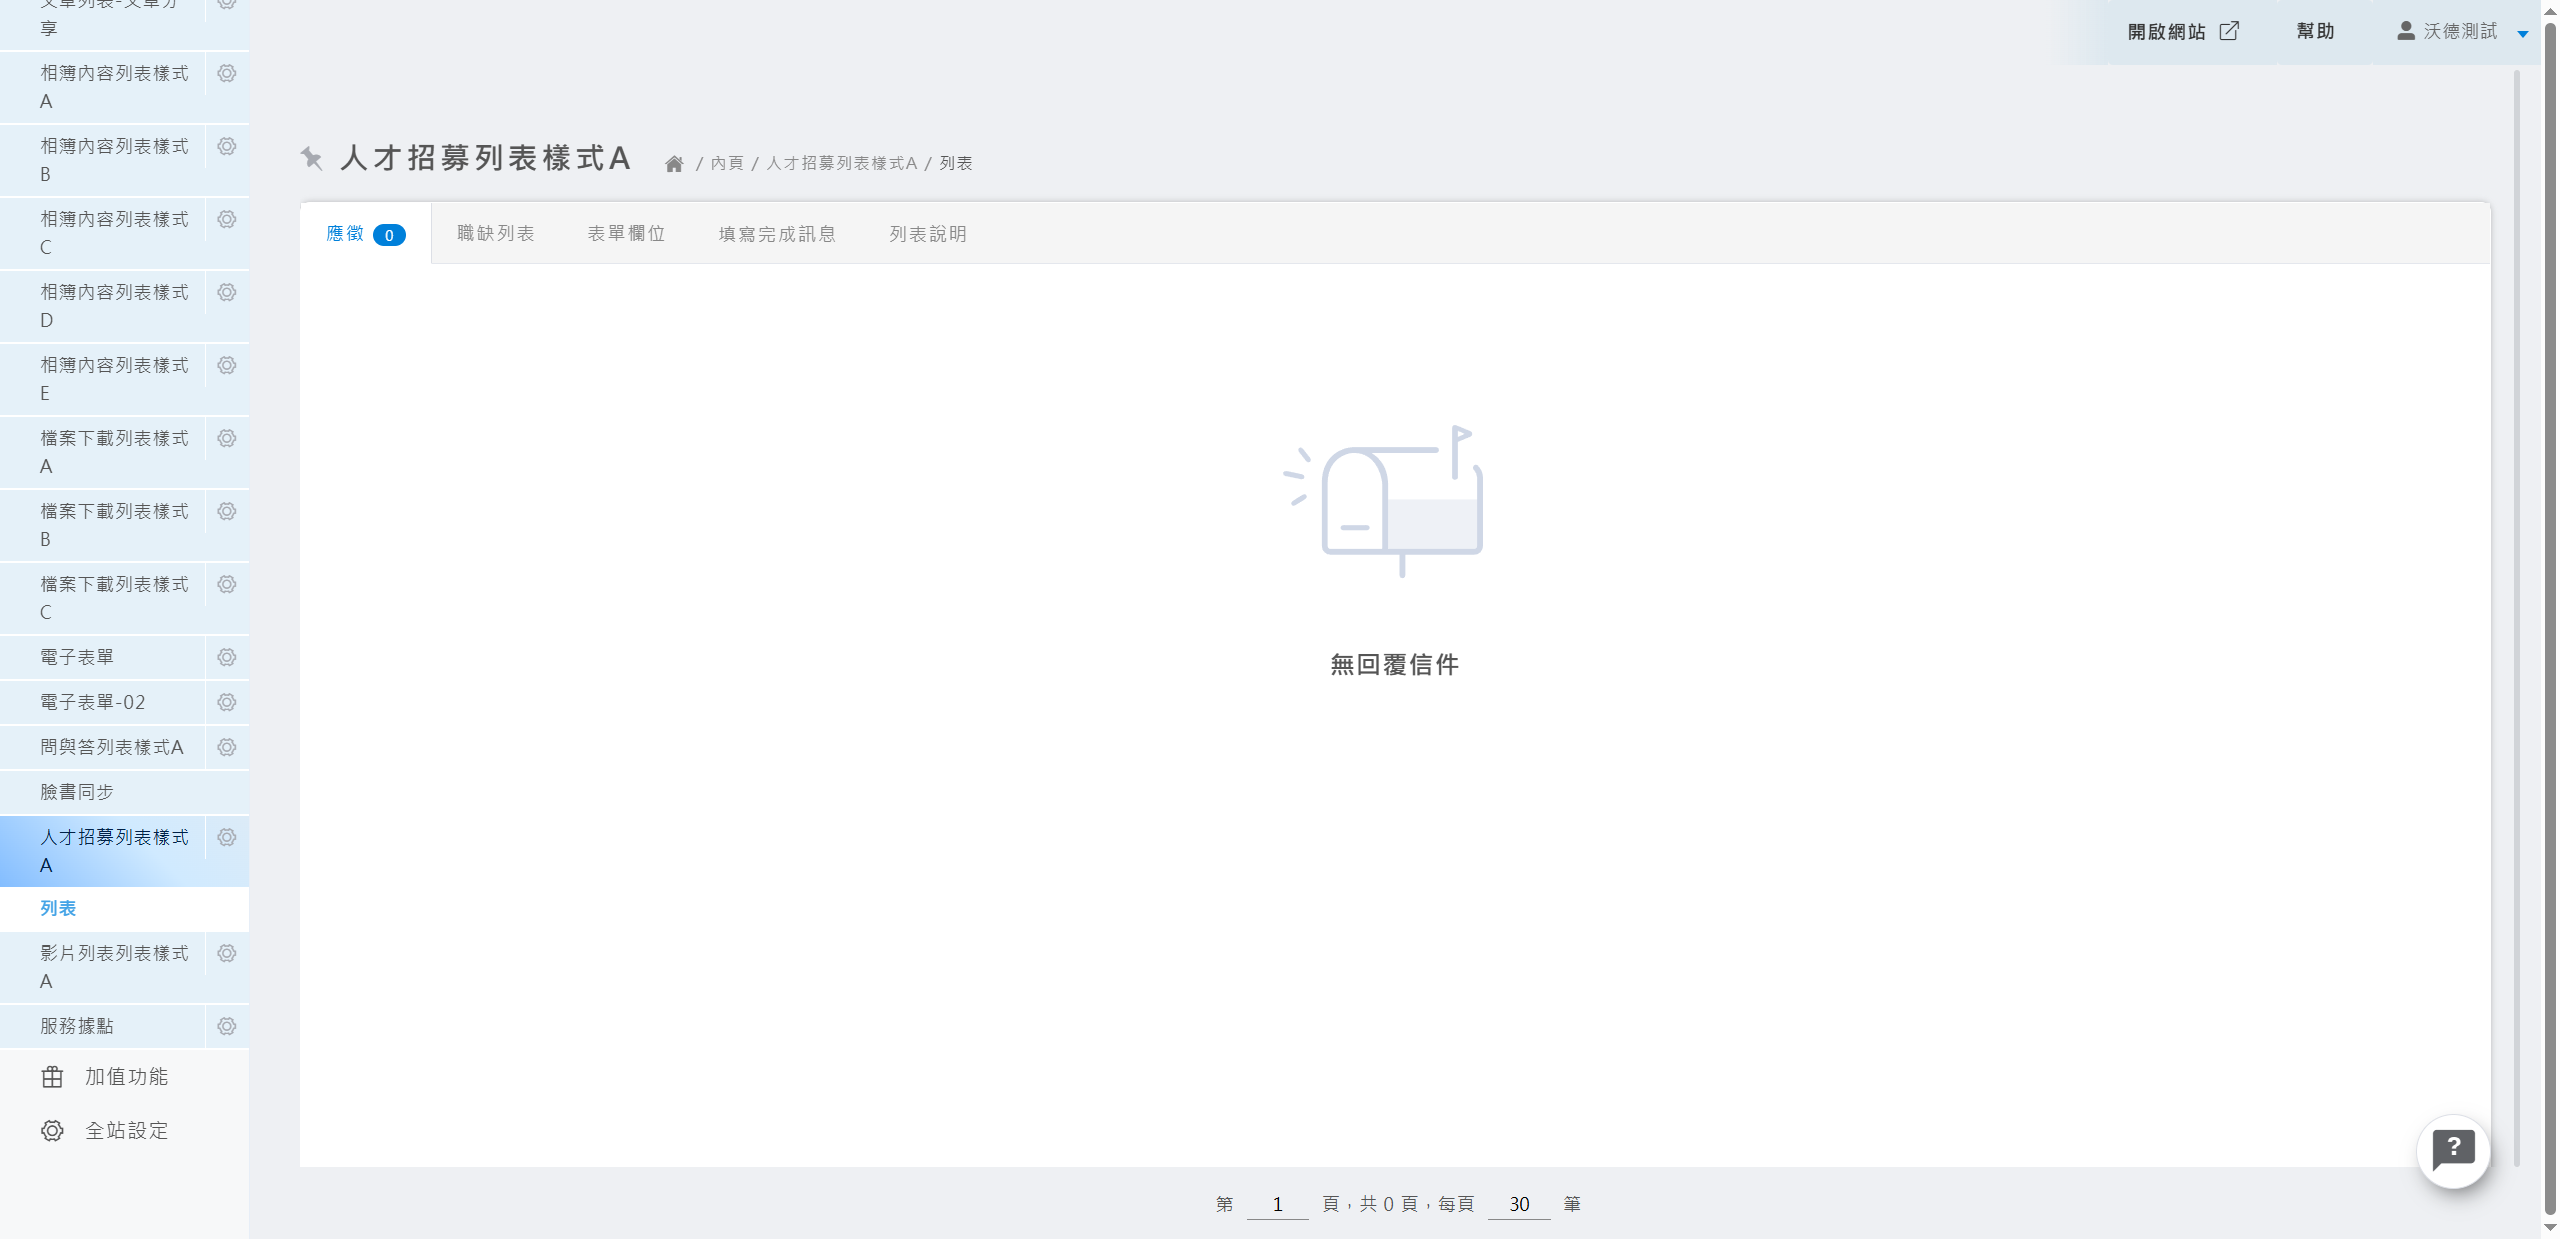
Task: Open the 填寫完成訊息 tab
Action: pyautogui.click(x=778, y=233)
